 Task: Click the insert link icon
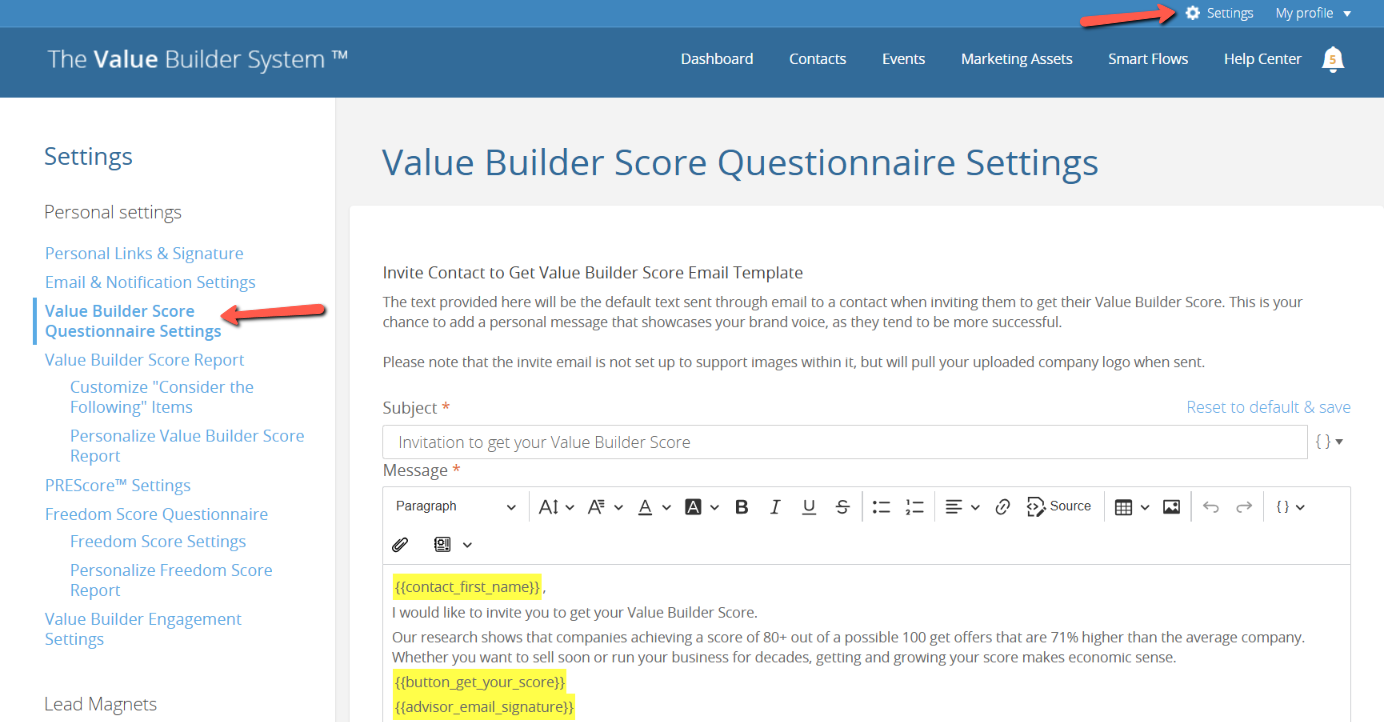click(x=1002, y=507)
